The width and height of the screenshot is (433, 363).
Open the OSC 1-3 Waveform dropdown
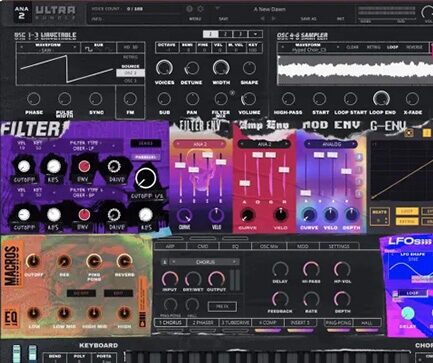coord(48,47)
